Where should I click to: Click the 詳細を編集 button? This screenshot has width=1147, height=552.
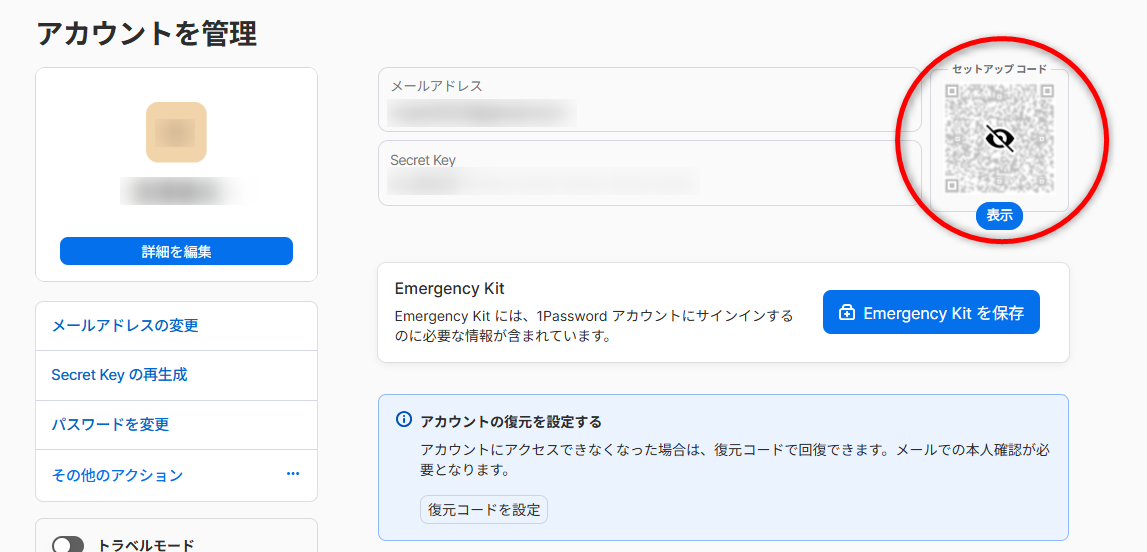coord(176,252)
